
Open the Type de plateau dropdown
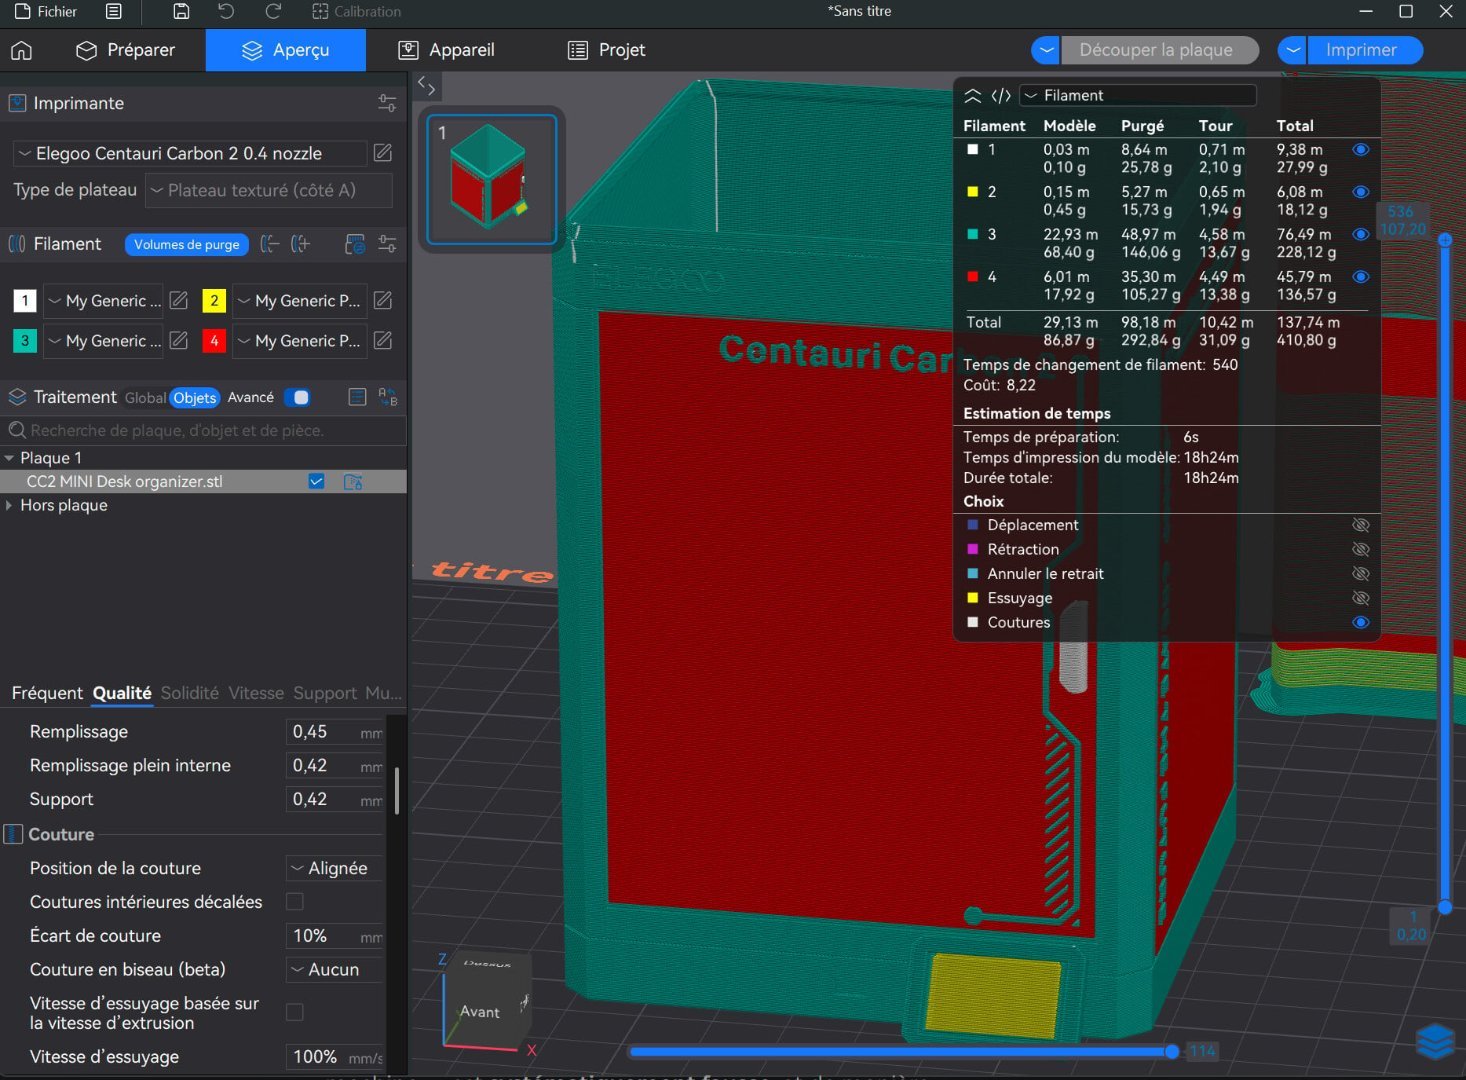[x=268, y=190]
